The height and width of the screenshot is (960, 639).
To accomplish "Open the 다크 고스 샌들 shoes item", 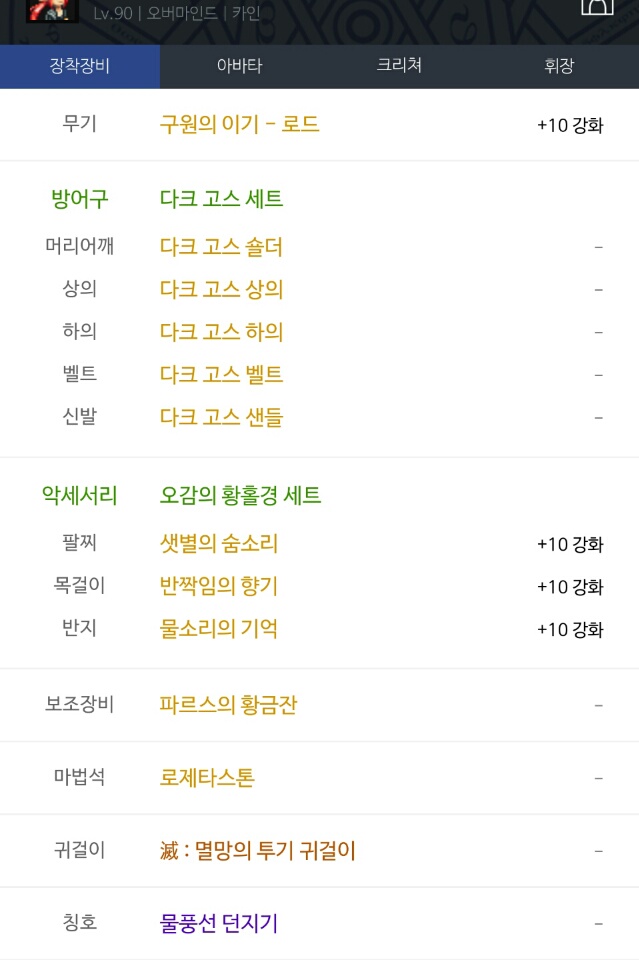I will pos(221,417).
